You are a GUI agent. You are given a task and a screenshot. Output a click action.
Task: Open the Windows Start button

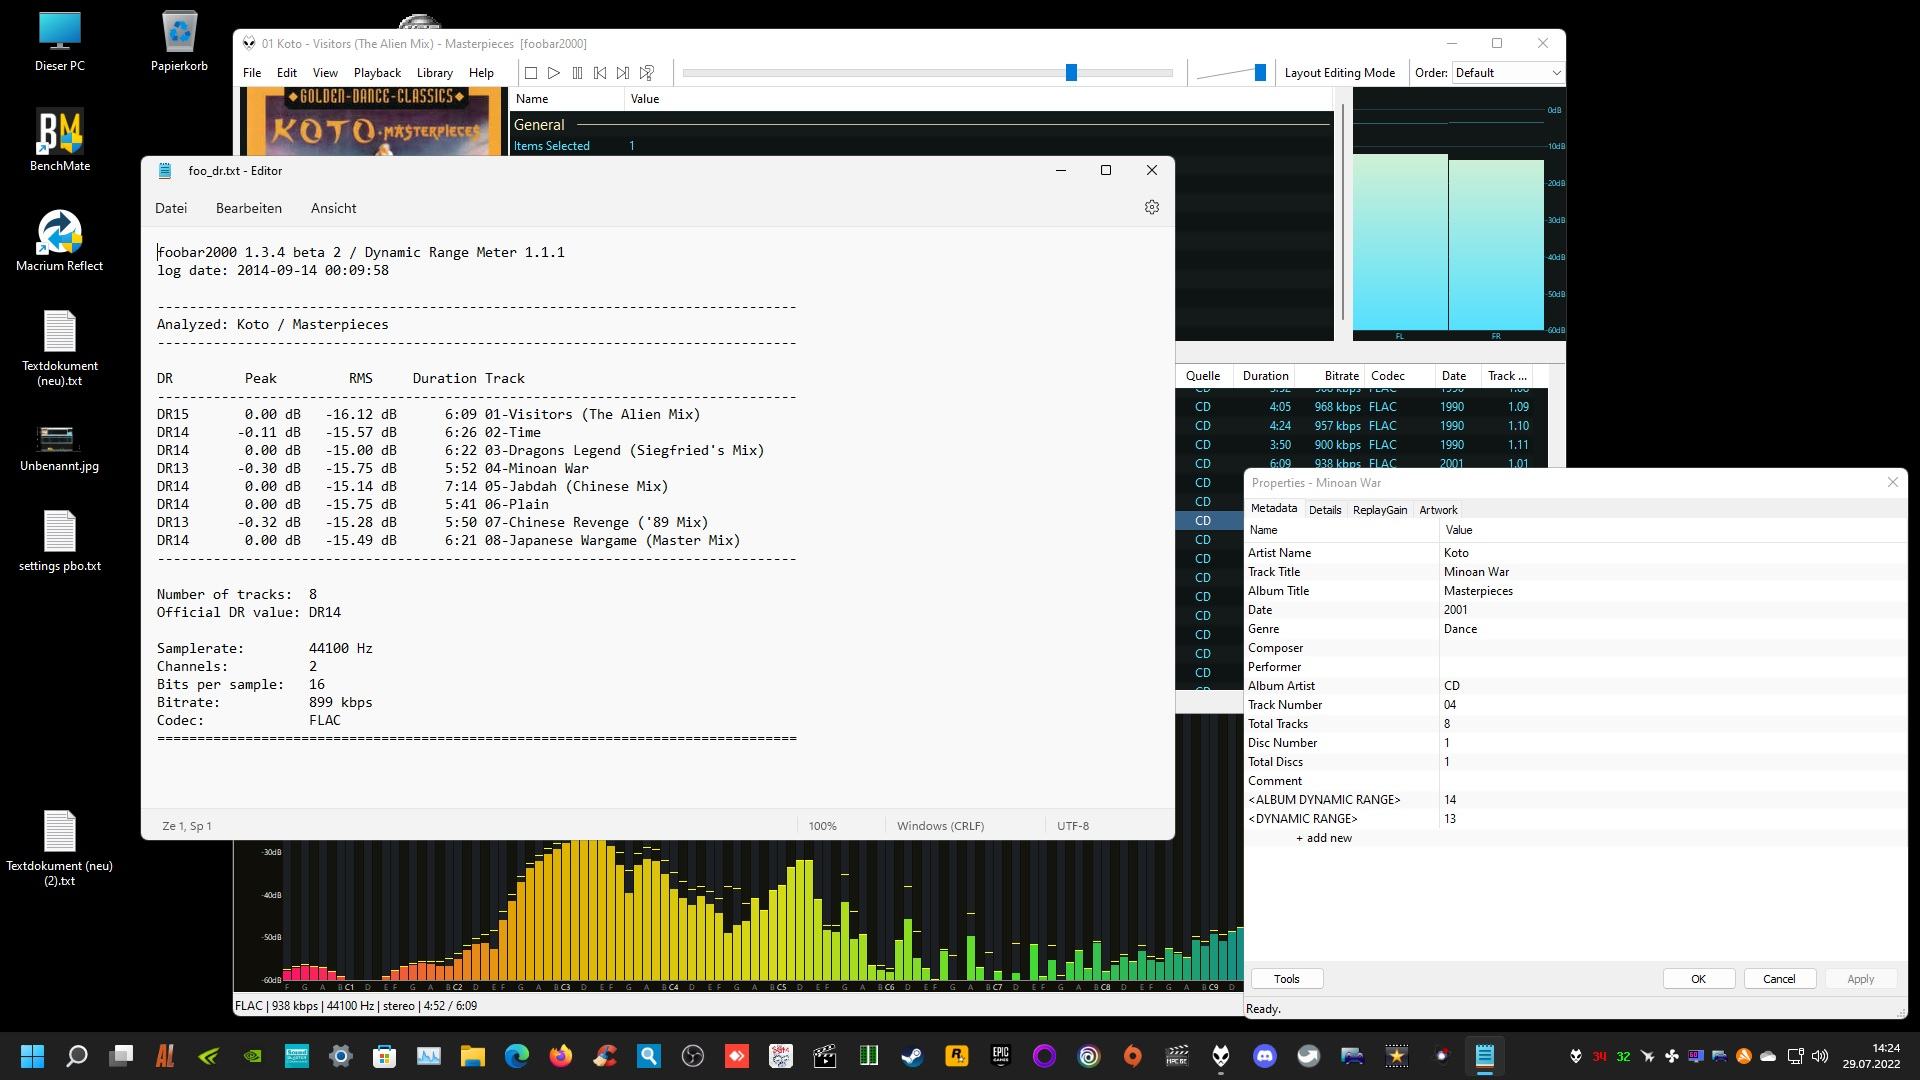pos(32,1056)
